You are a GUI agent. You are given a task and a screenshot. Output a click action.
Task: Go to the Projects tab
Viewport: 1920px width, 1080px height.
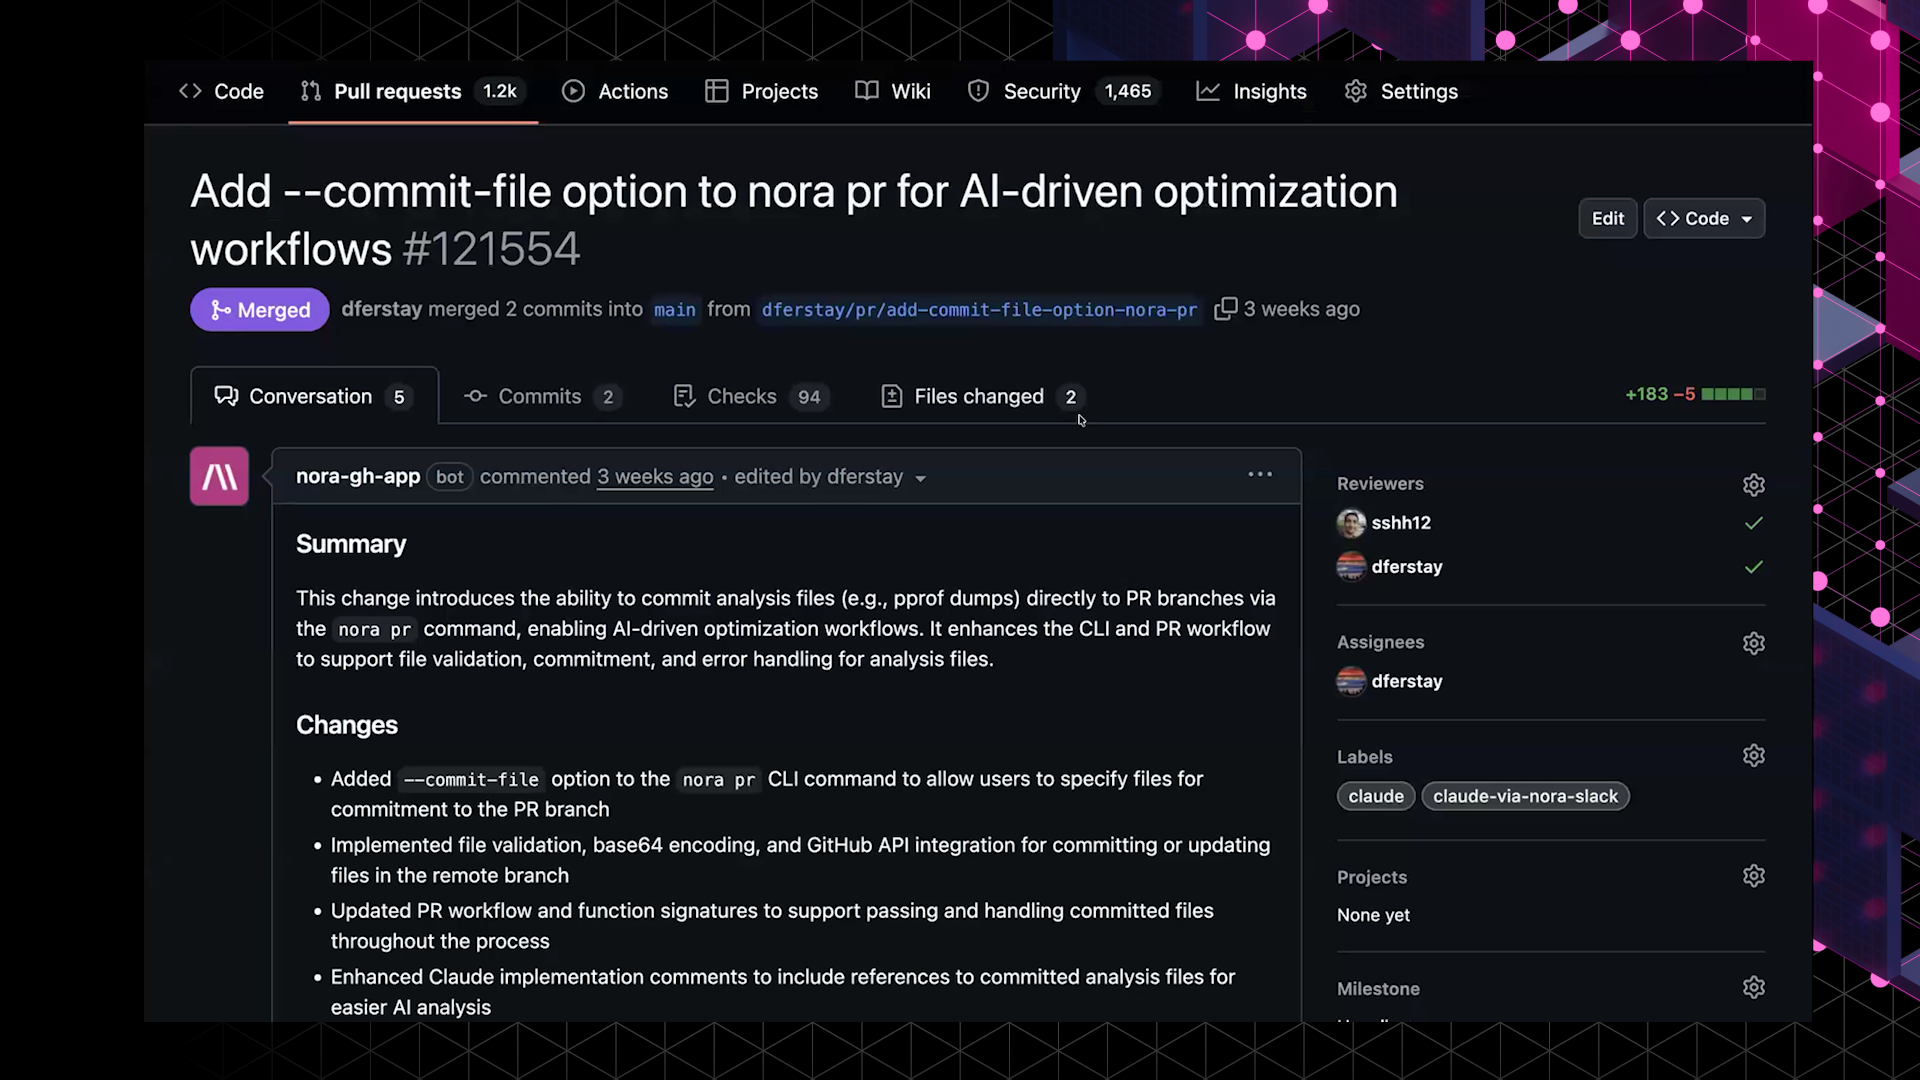click(761, 91)
